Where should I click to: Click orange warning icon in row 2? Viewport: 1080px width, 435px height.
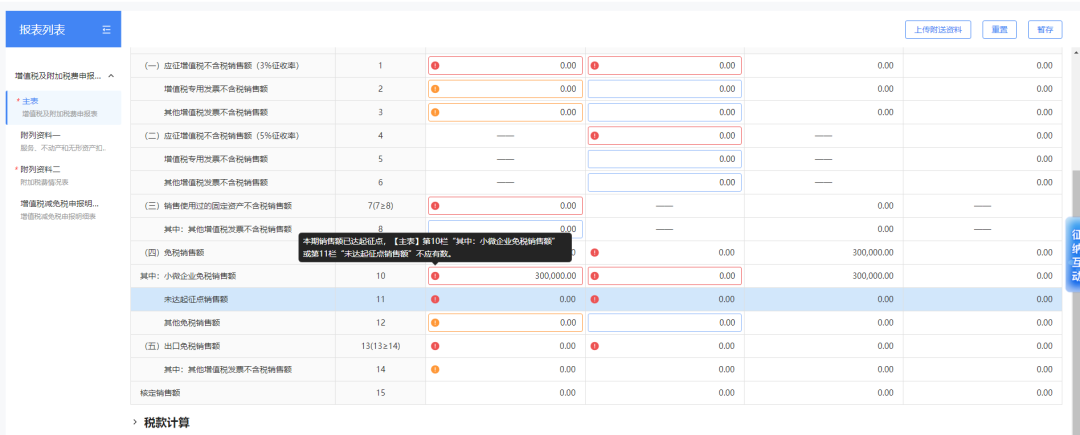tap(435, 89)
